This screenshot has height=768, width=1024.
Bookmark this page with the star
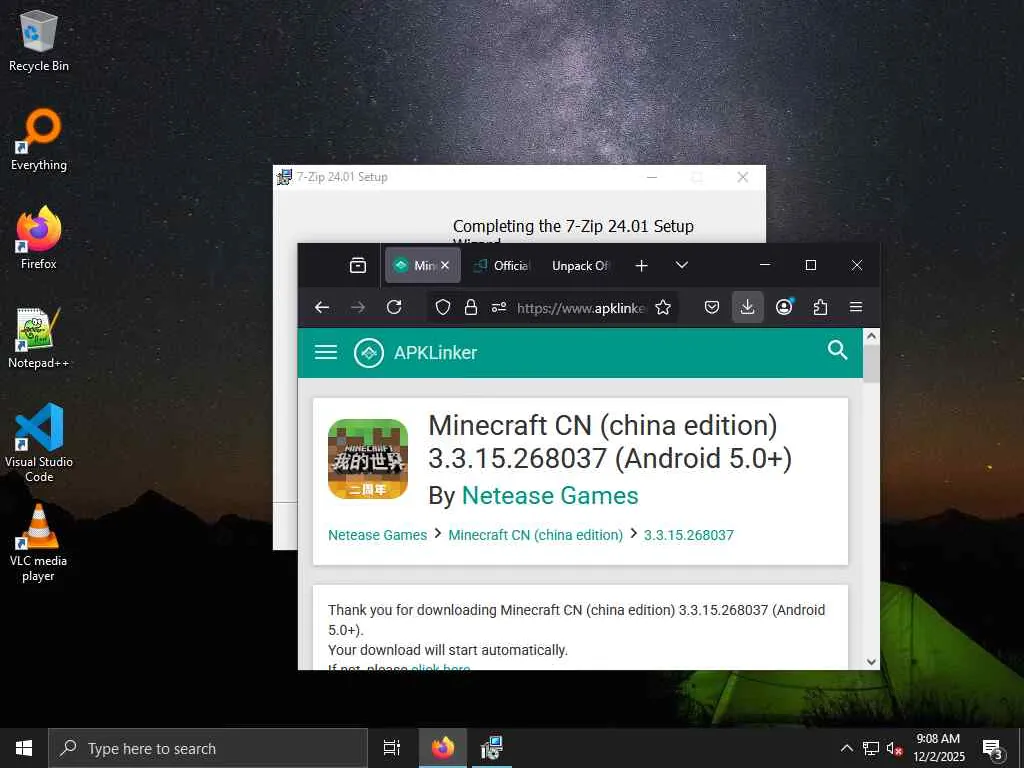(663, 307)
